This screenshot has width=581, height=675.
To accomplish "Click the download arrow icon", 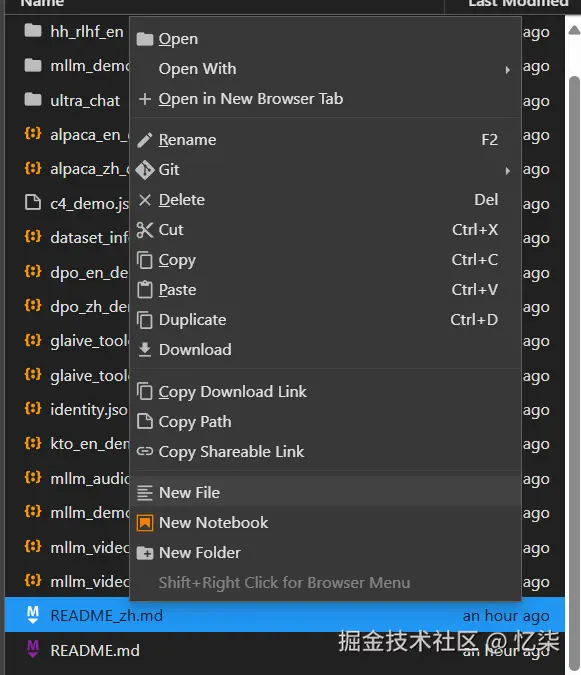I will click(x=145, y=350).
